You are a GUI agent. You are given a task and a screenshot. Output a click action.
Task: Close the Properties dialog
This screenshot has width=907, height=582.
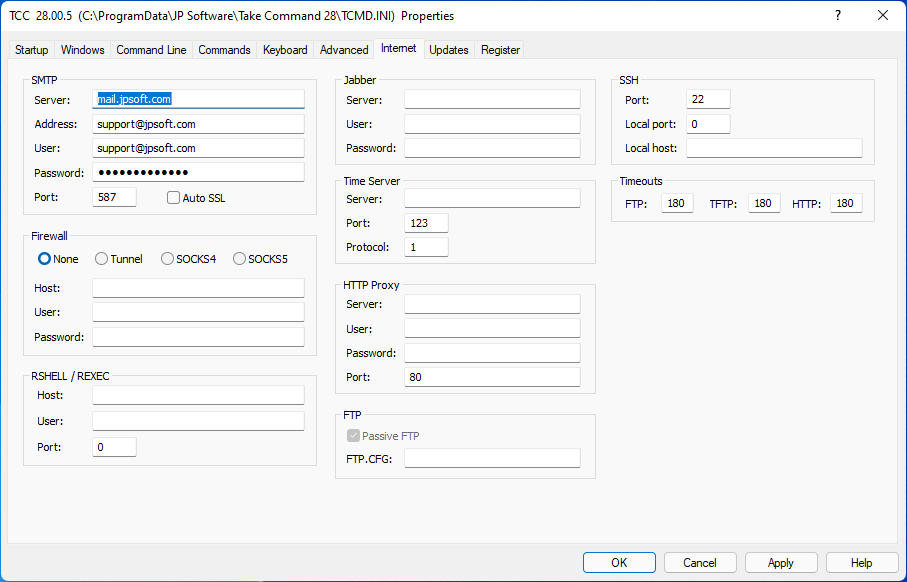883,16
